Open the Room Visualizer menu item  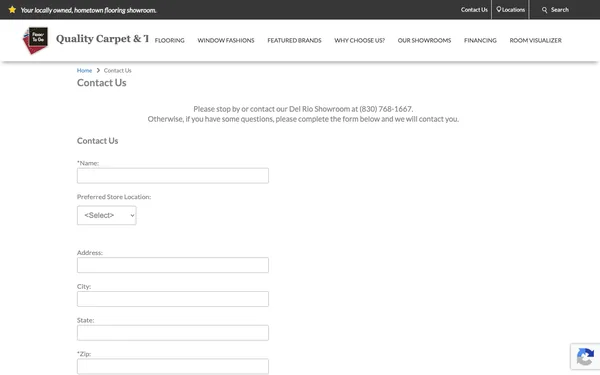535,40
